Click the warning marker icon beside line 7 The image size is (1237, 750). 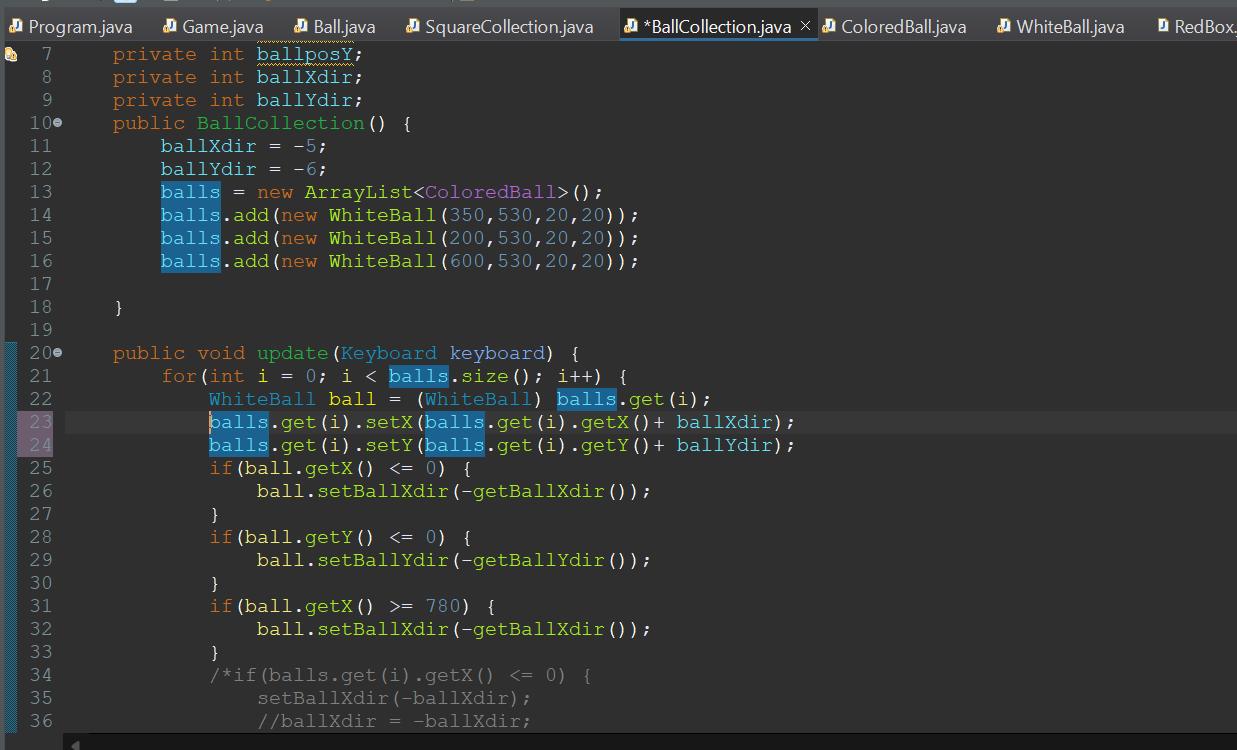(x=10, y=54)
